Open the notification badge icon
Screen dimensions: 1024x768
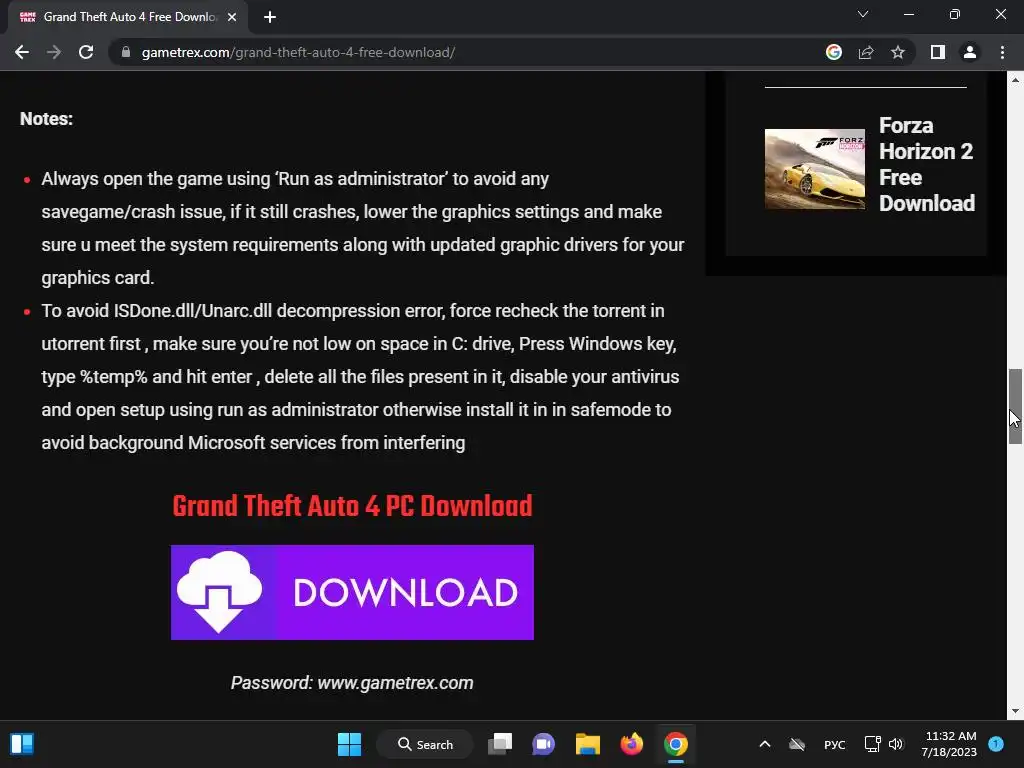tap(996, 744)
